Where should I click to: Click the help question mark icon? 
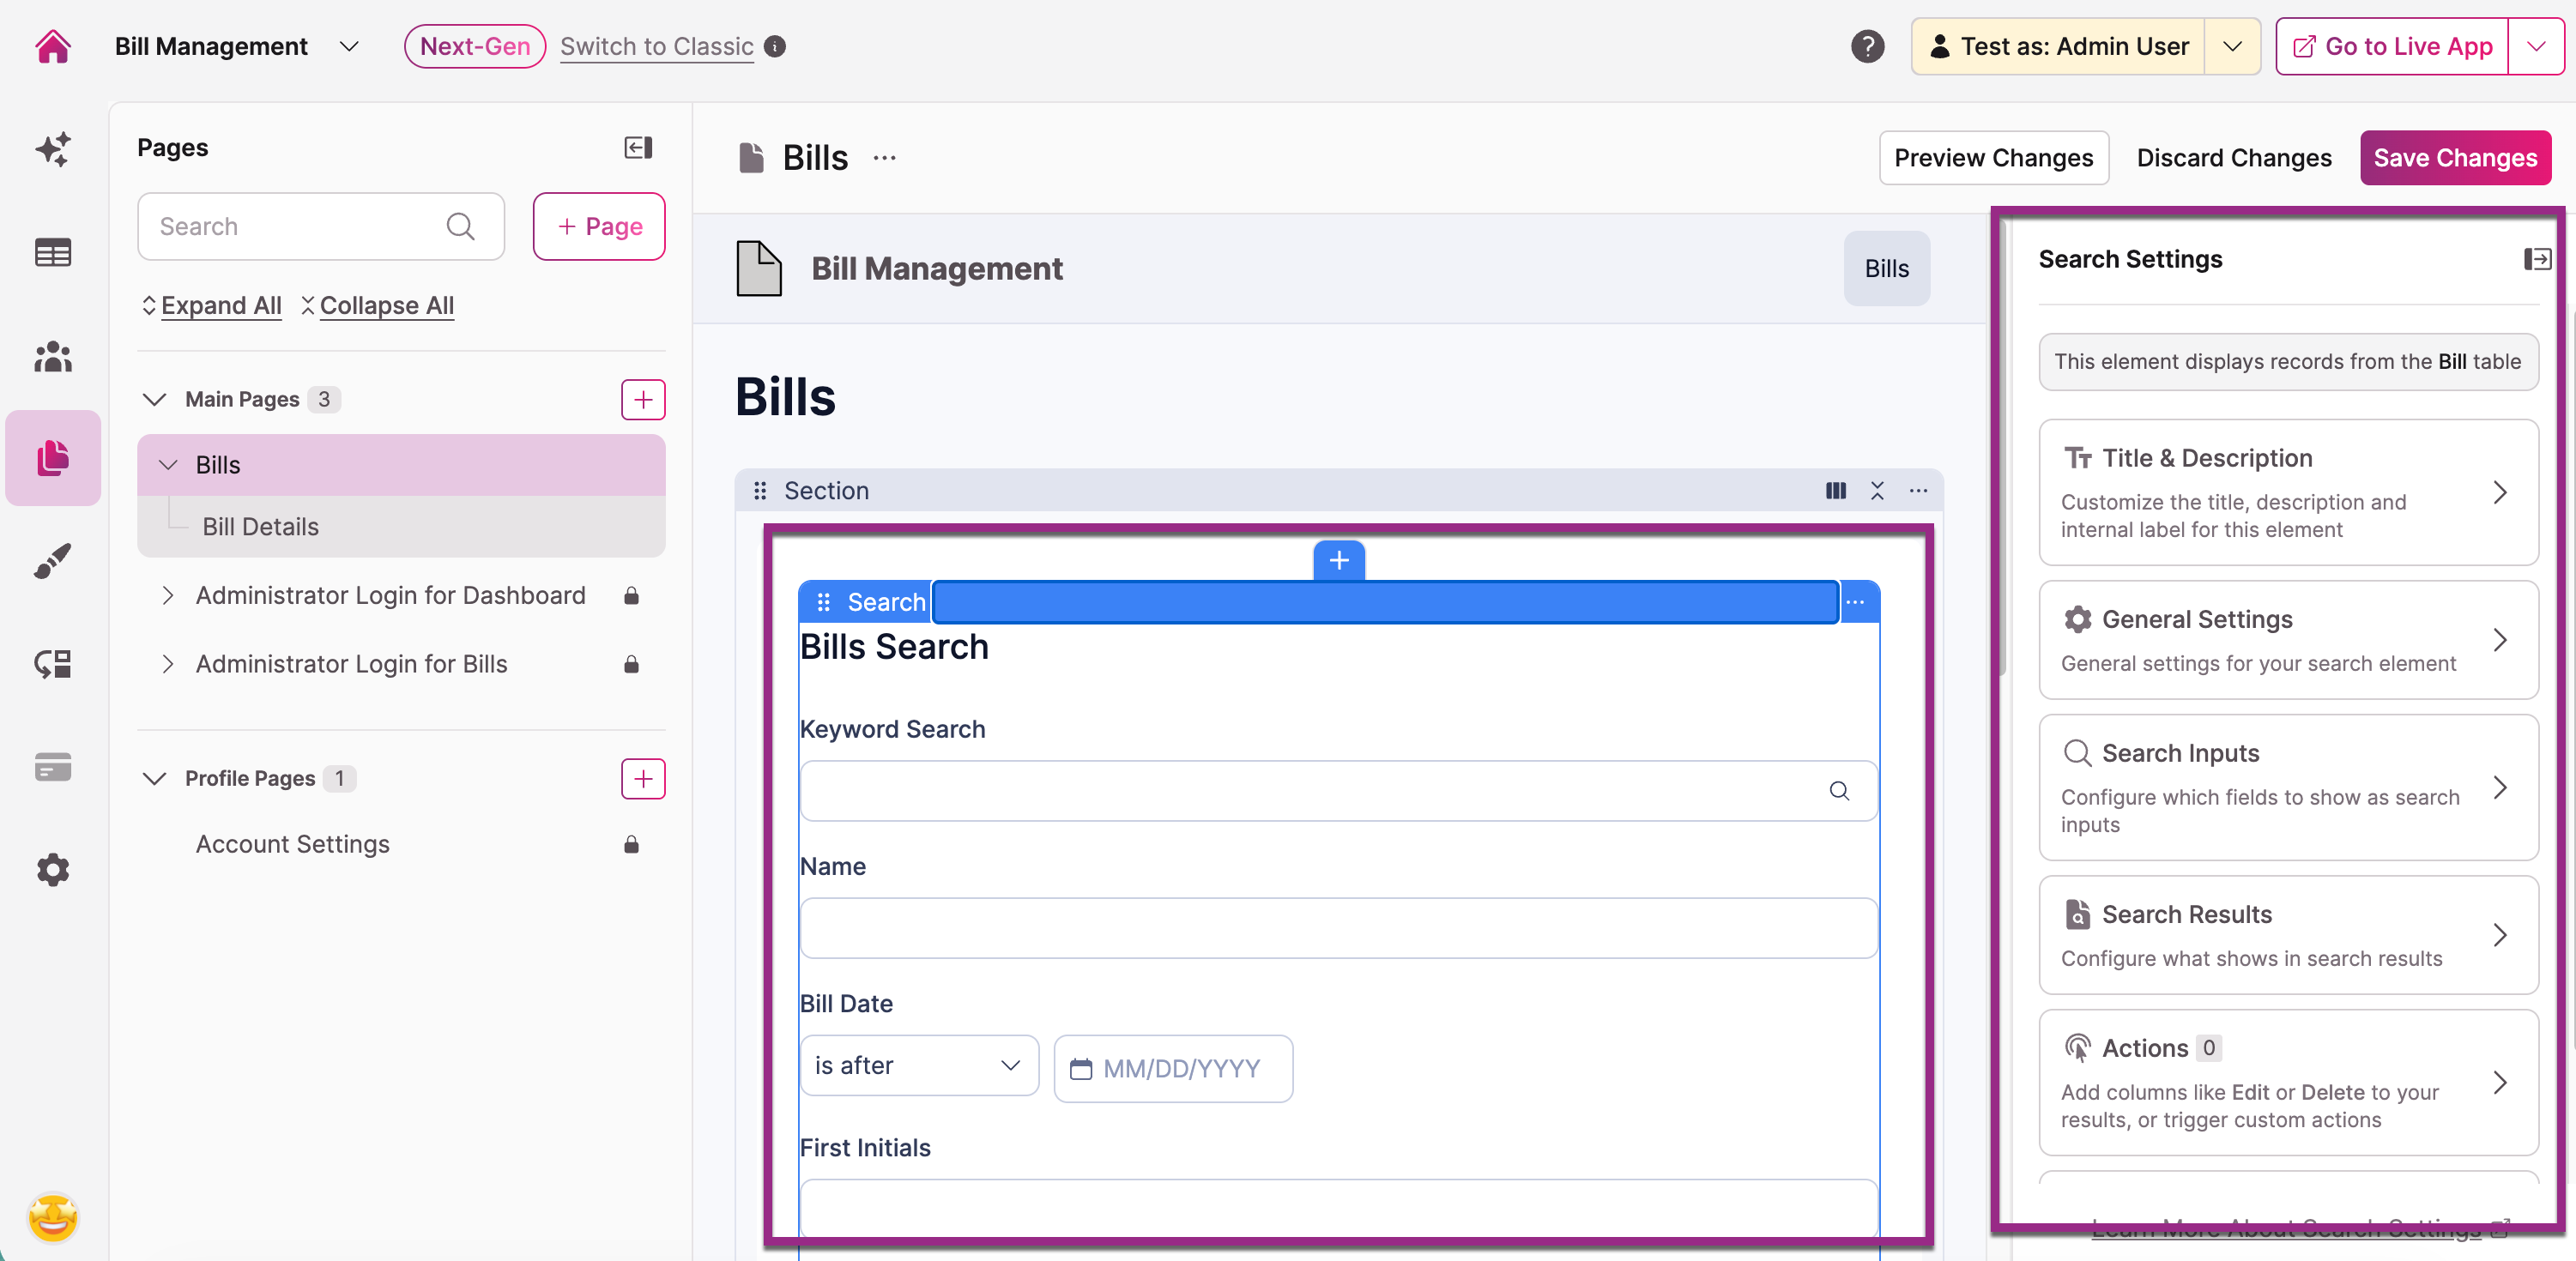point(1866,46)
